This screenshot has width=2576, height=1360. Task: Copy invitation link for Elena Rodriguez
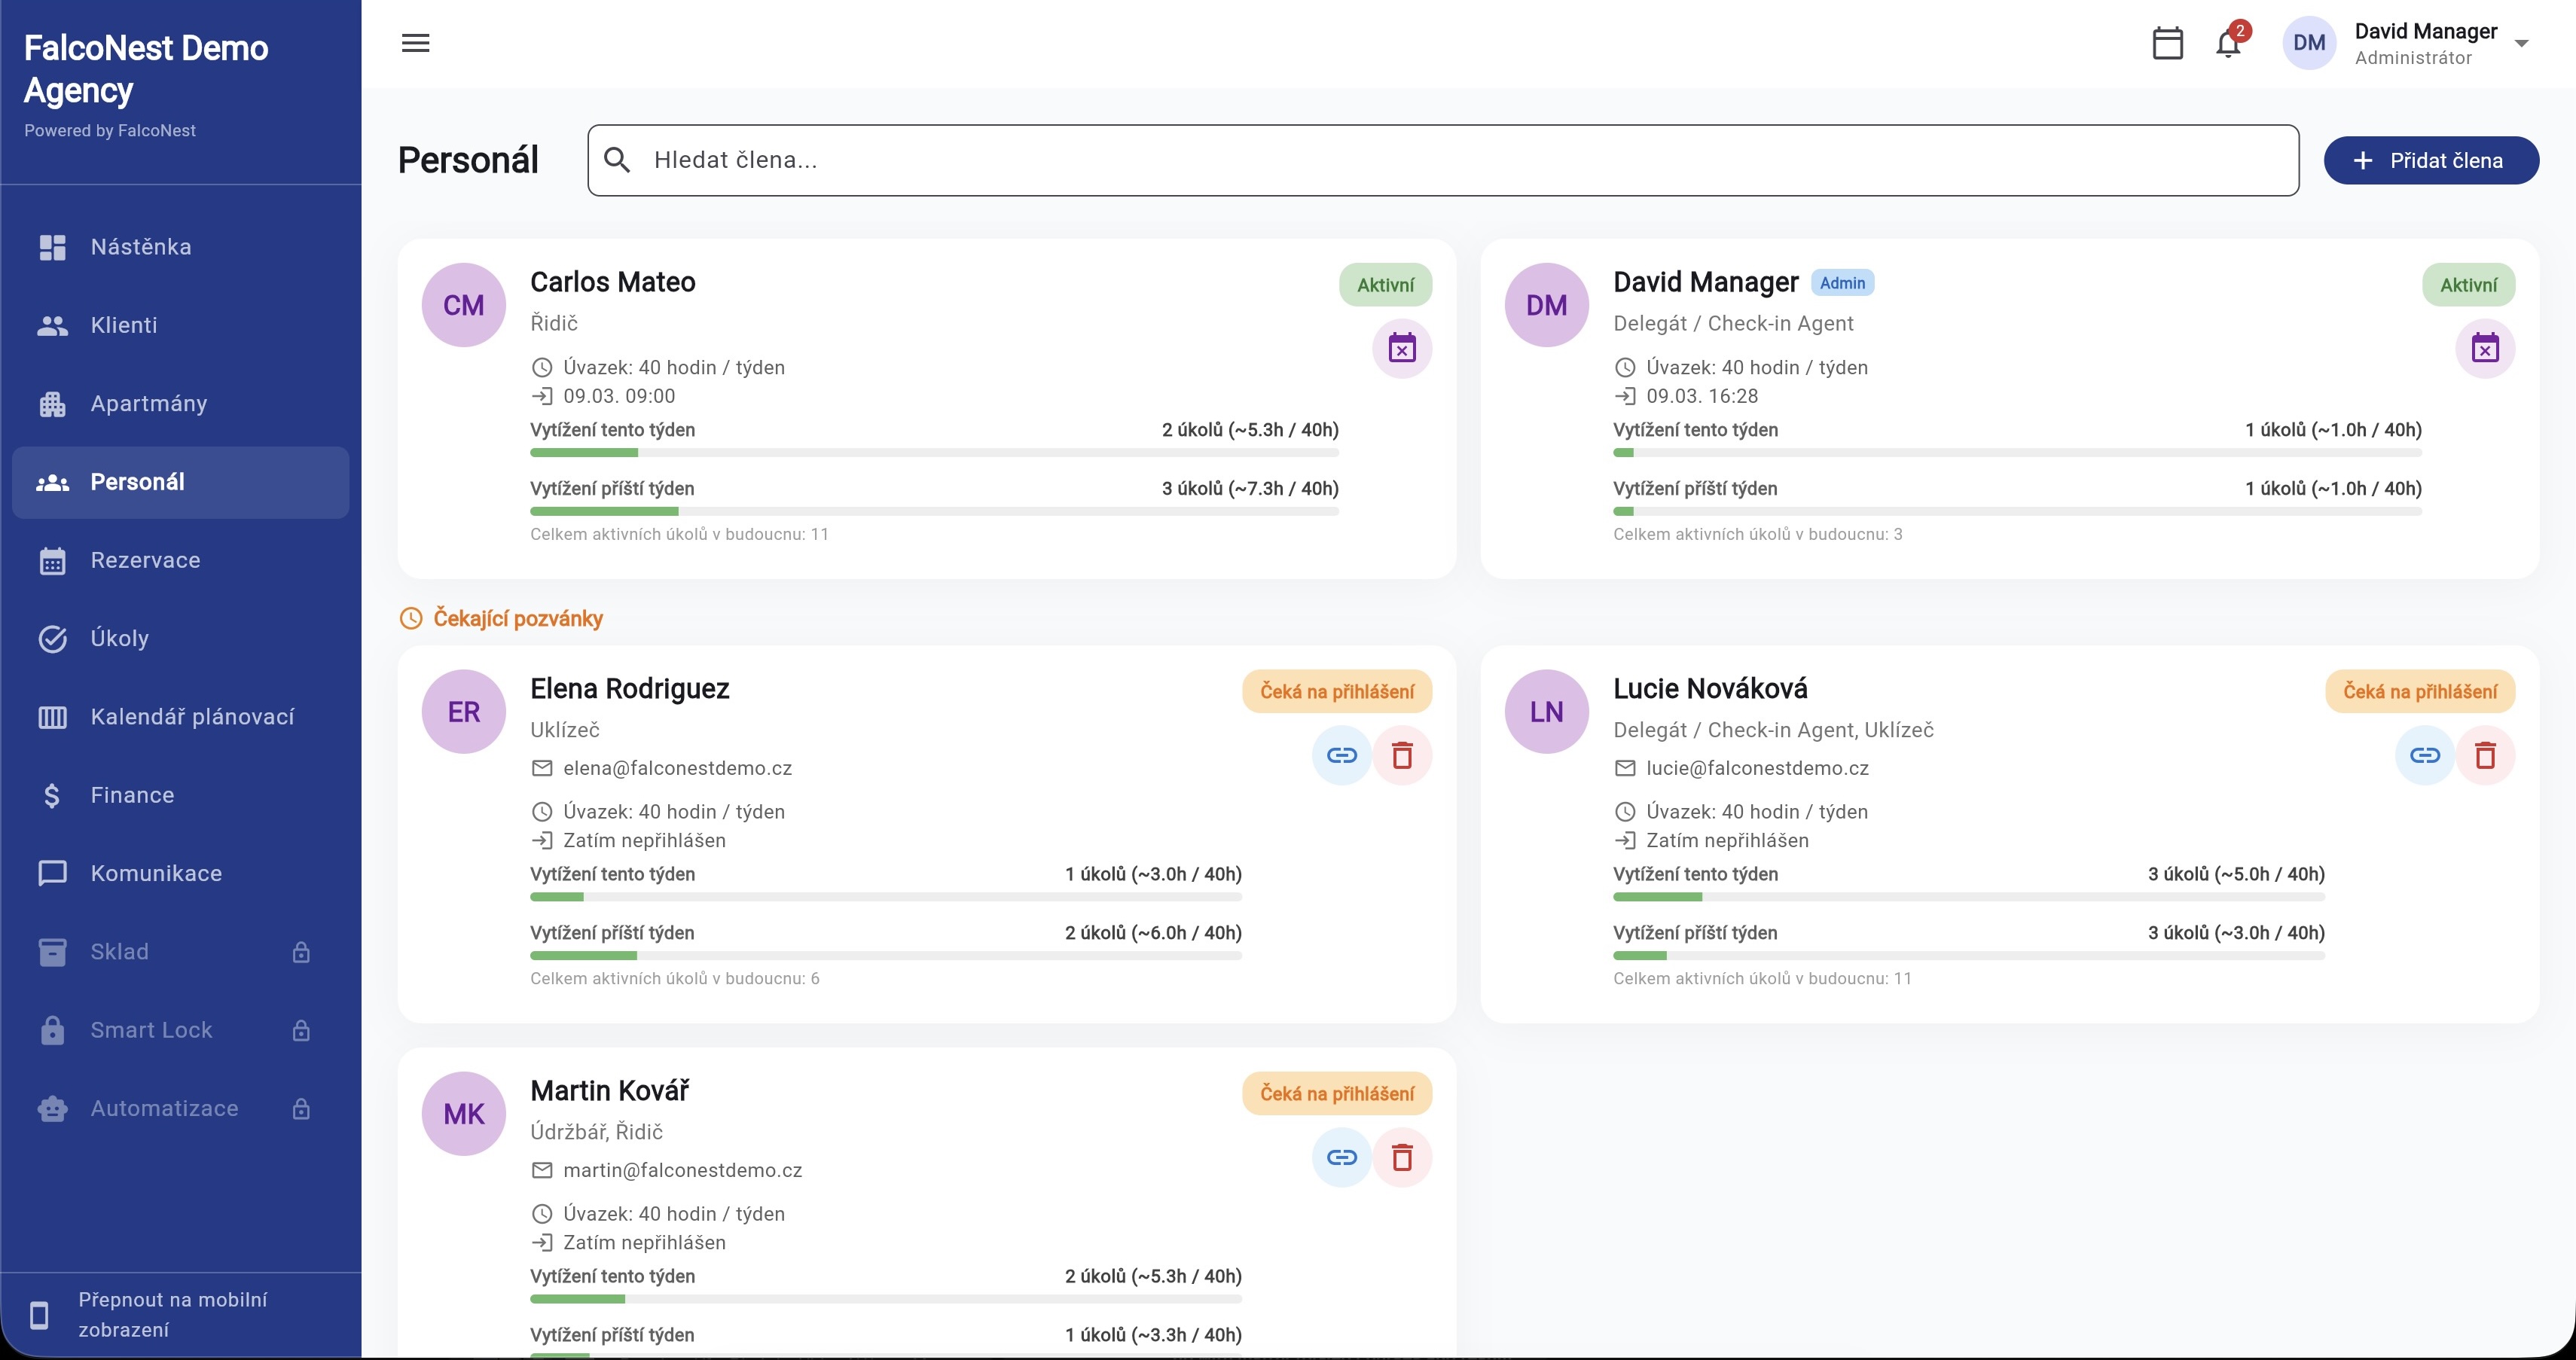[x=1341, y=756]
